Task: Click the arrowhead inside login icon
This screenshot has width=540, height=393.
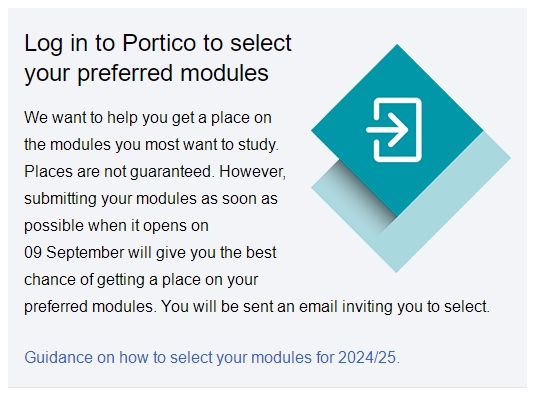Action: pyautogui.click(x=399, y=130)
